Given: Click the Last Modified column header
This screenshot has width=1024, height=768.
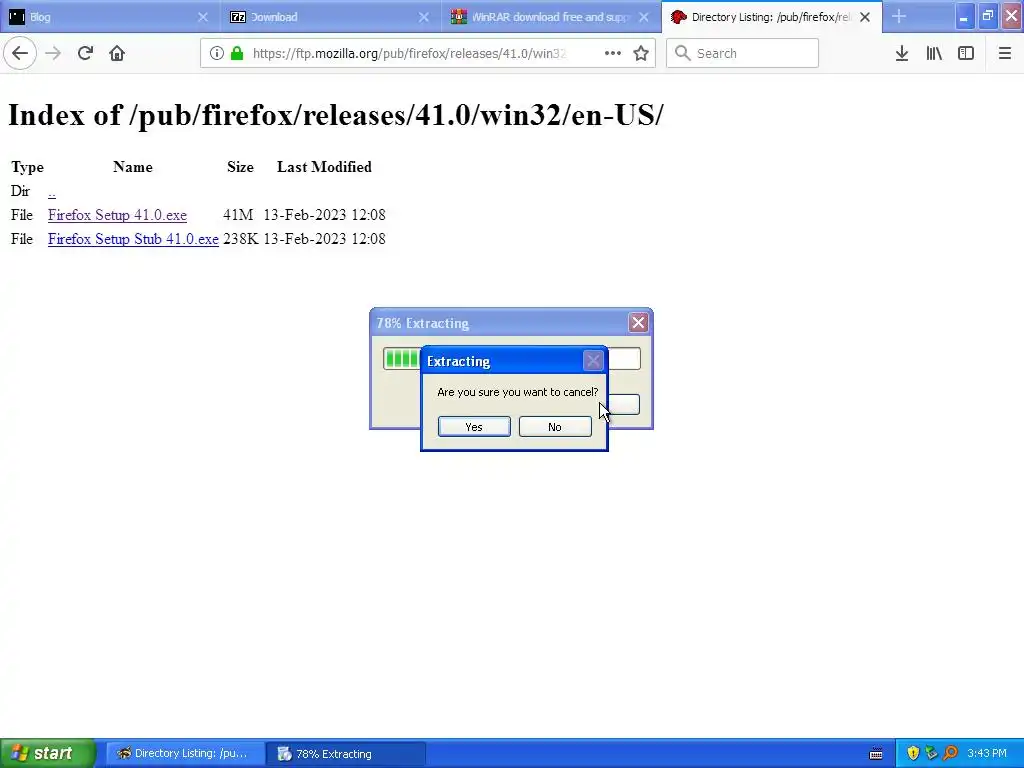Looking at the screenshot, I should pos(325,167).
